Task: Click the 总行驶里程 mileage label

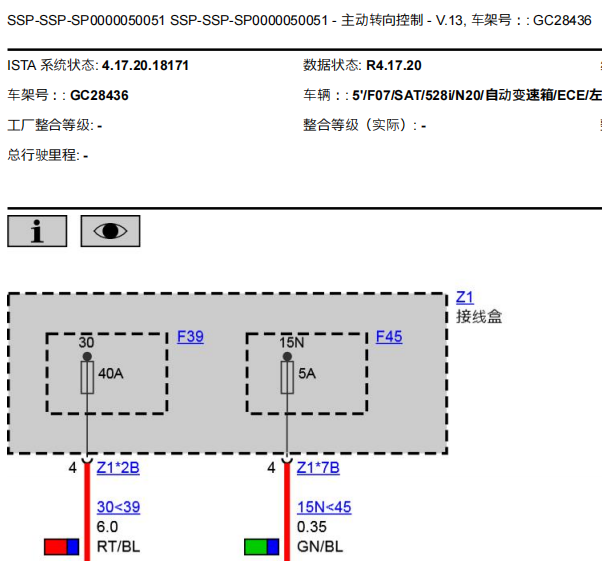Action: pyautogui.click(x=43, y=155)
